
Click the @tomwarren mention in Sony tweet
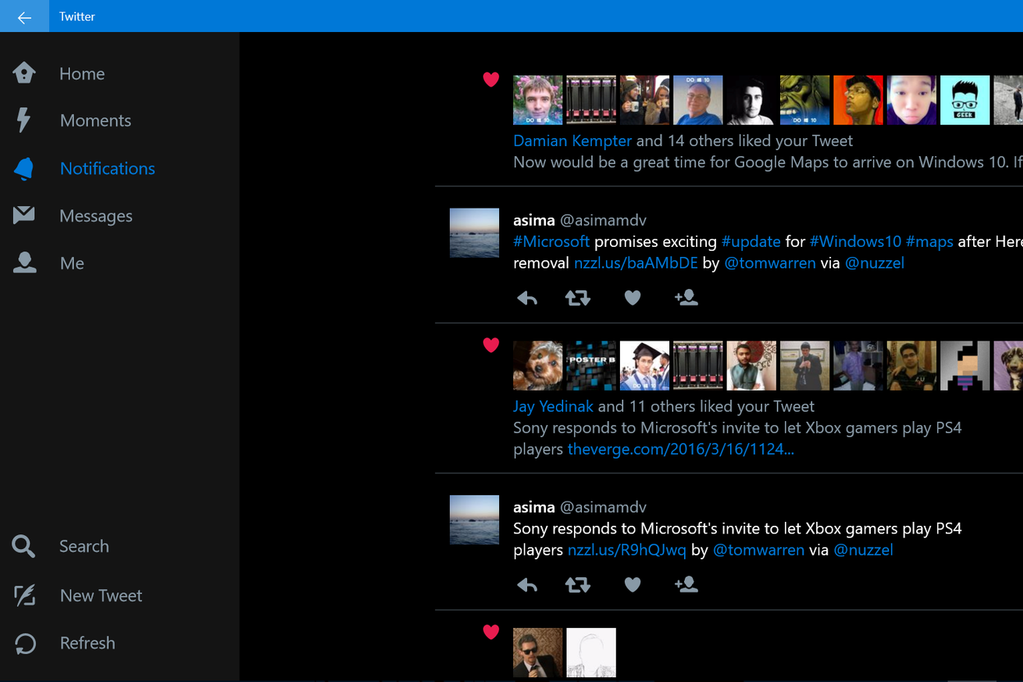pos(758,550)
